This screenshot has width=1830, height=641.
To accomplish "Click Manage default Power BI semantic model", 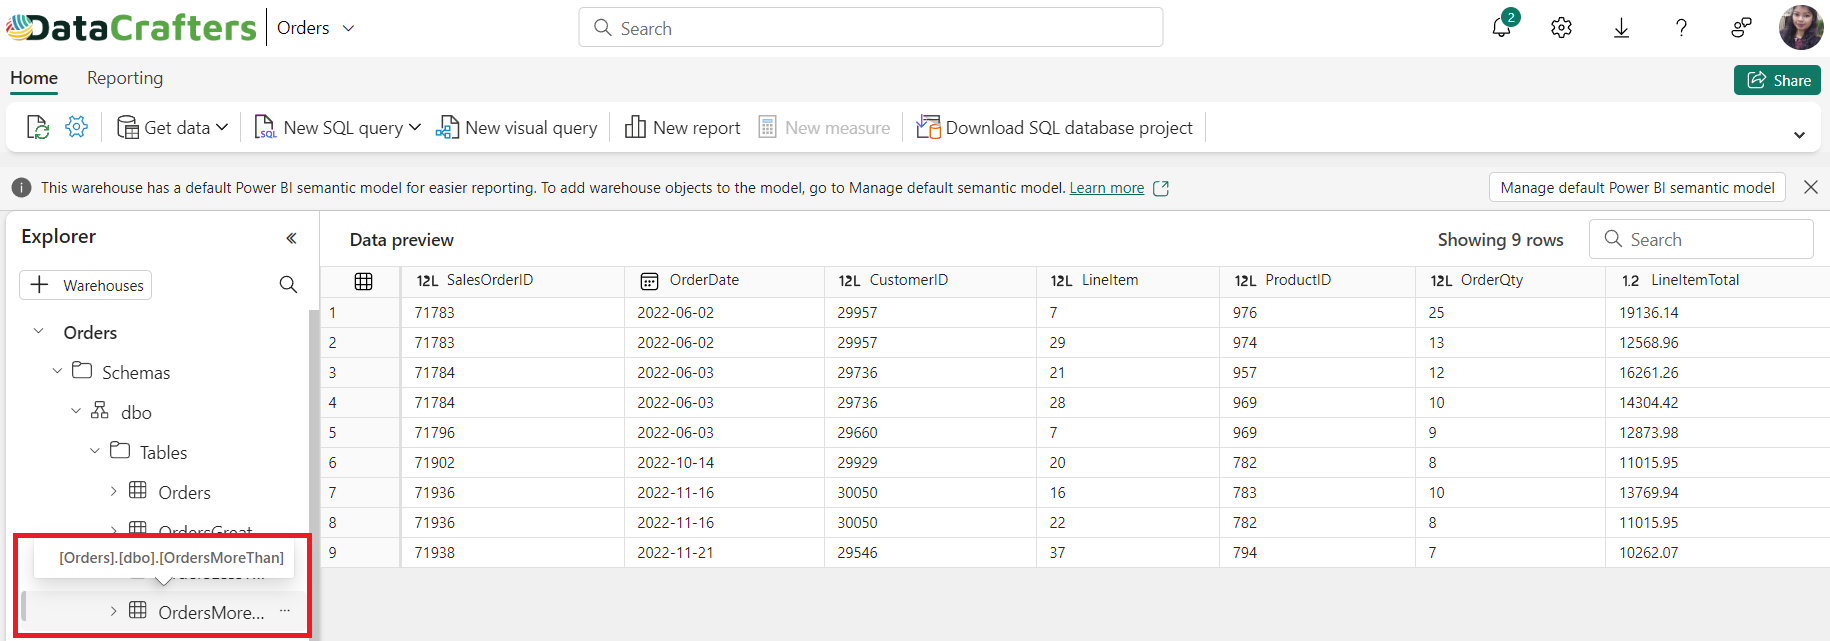I will coord(1637,188).
